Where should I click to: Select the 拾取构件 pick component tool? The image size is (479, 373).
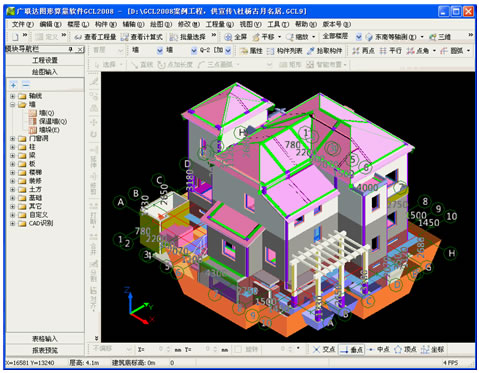(x=325, y=51)
